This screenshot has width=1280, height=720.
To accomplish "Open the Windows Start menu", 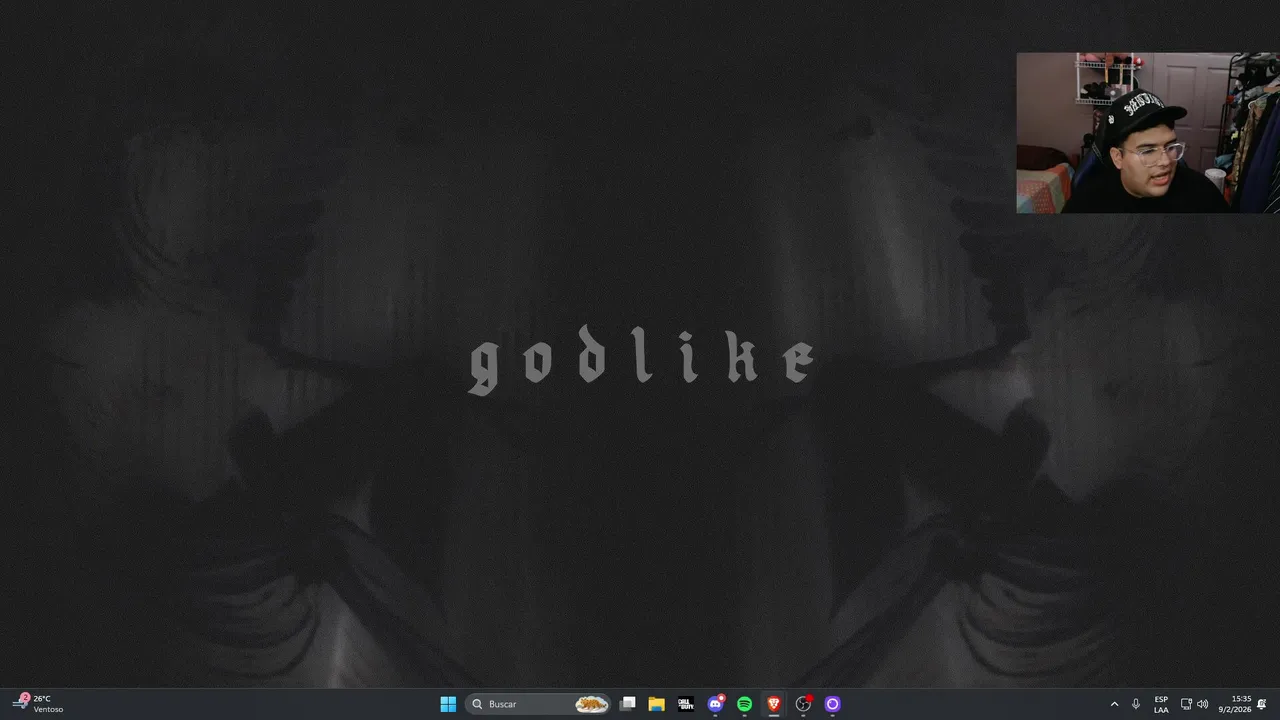I will (448, 704).
